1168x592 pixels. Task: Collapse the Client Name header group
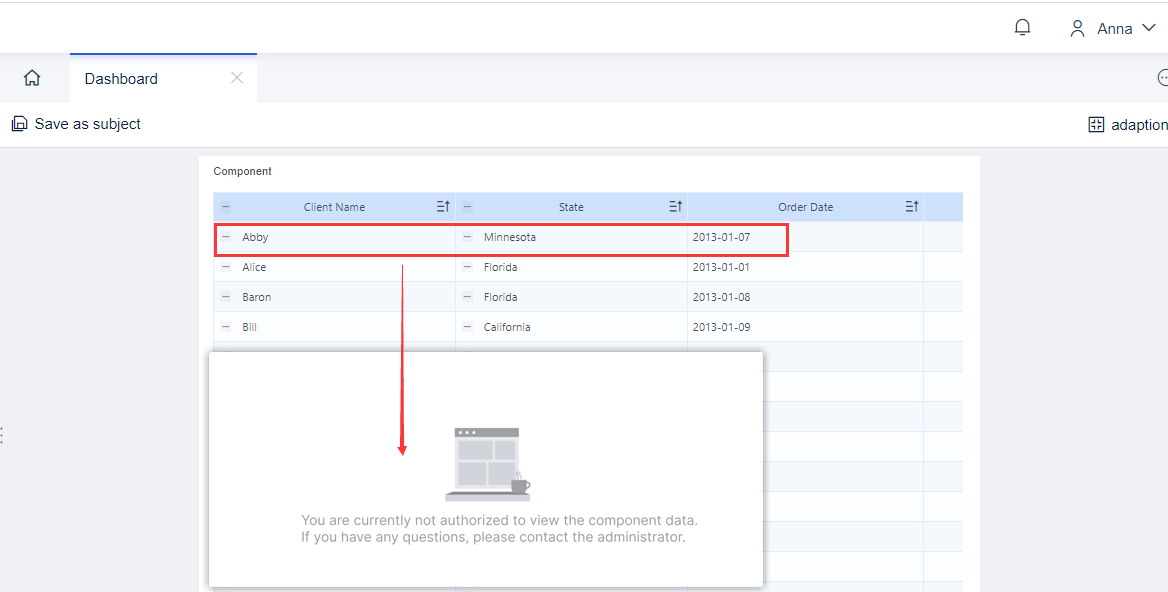226,206
